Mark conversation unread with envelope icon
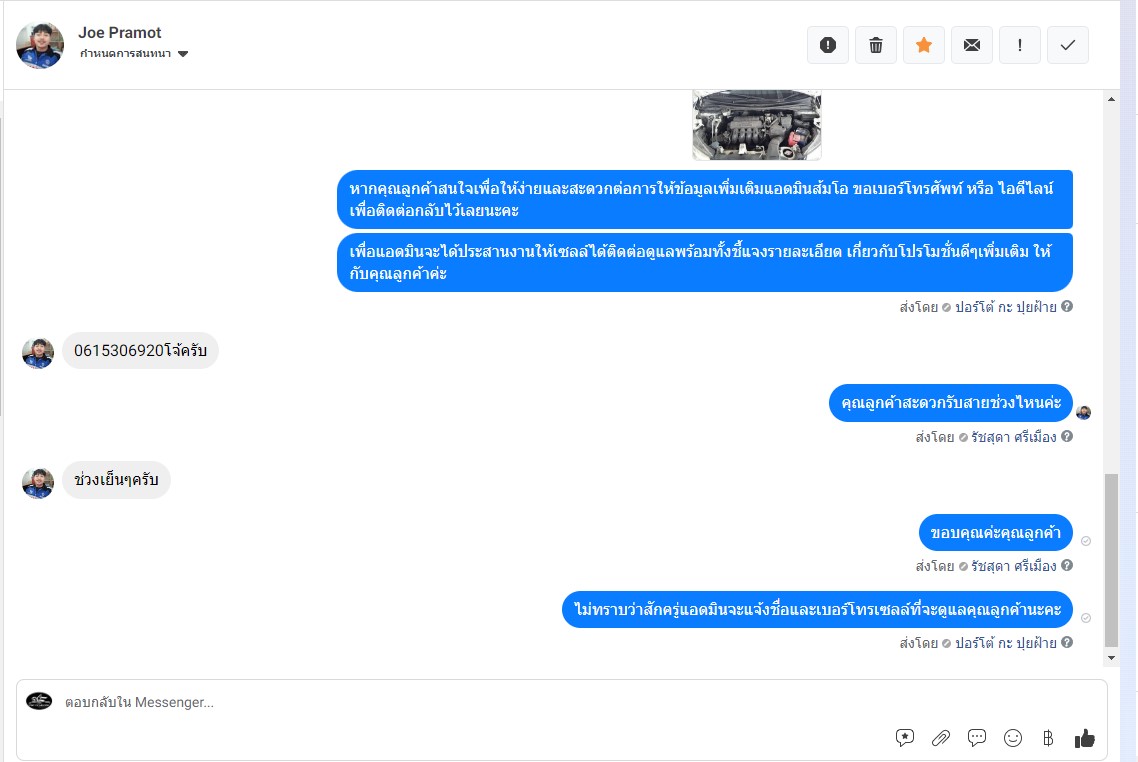 972,45
